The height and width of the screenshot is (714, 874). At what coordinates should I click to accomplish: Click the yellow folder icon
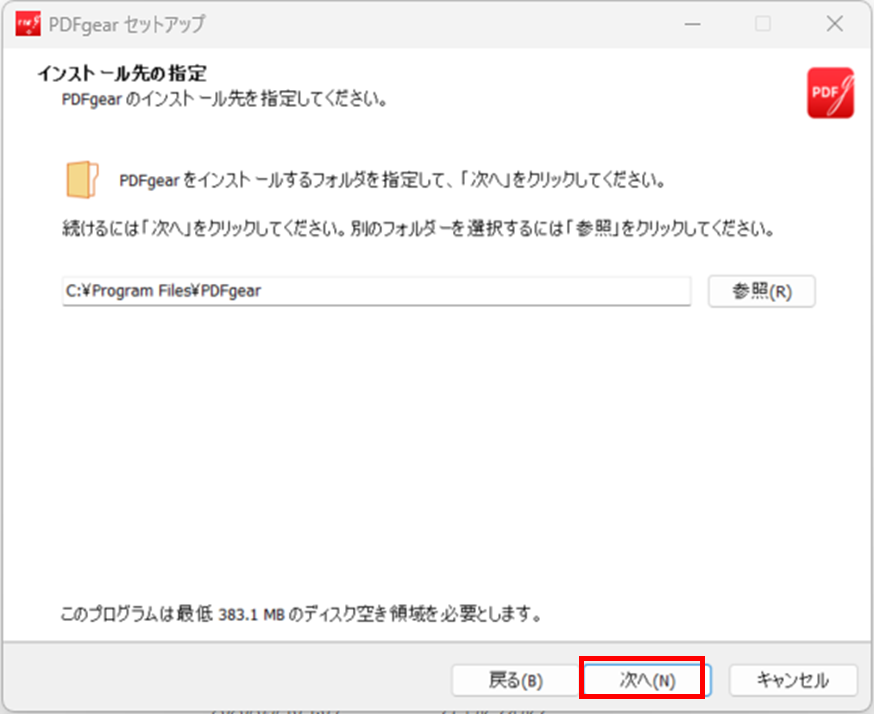tap(82, 179)
